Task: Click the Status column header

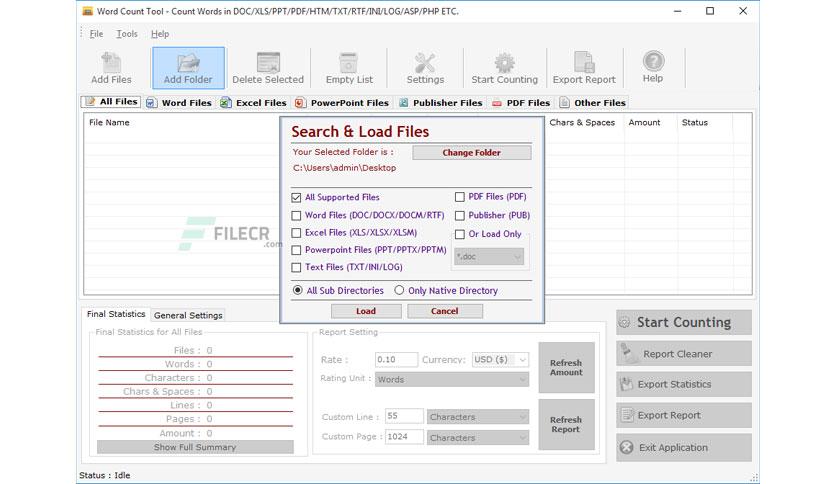Action: tap(695, 123)
